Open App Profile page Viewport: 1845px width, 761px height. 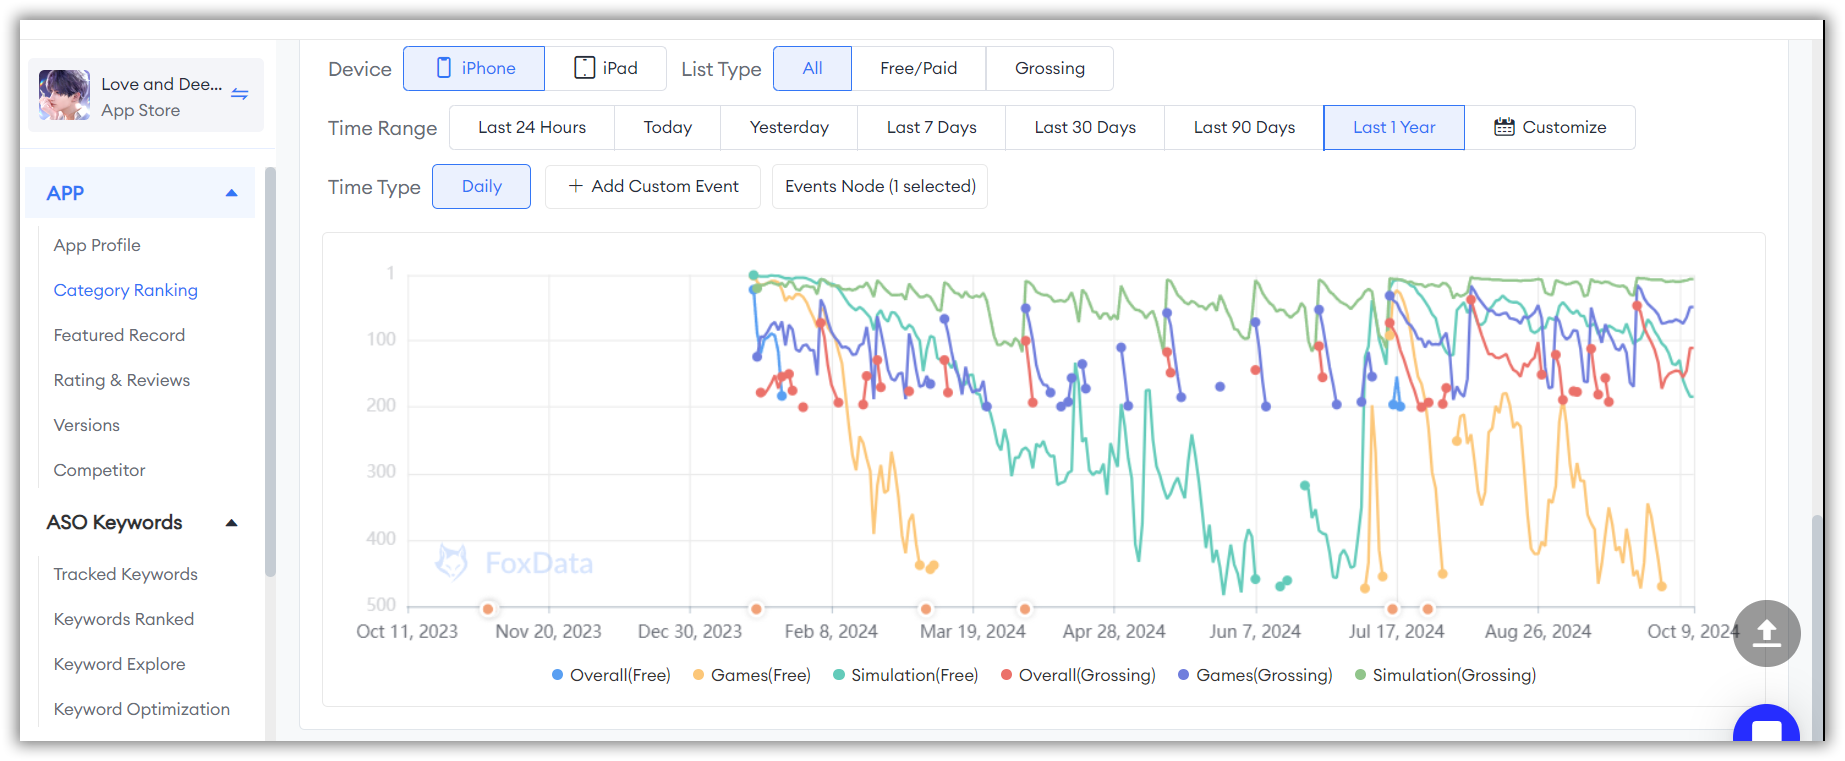97,245
